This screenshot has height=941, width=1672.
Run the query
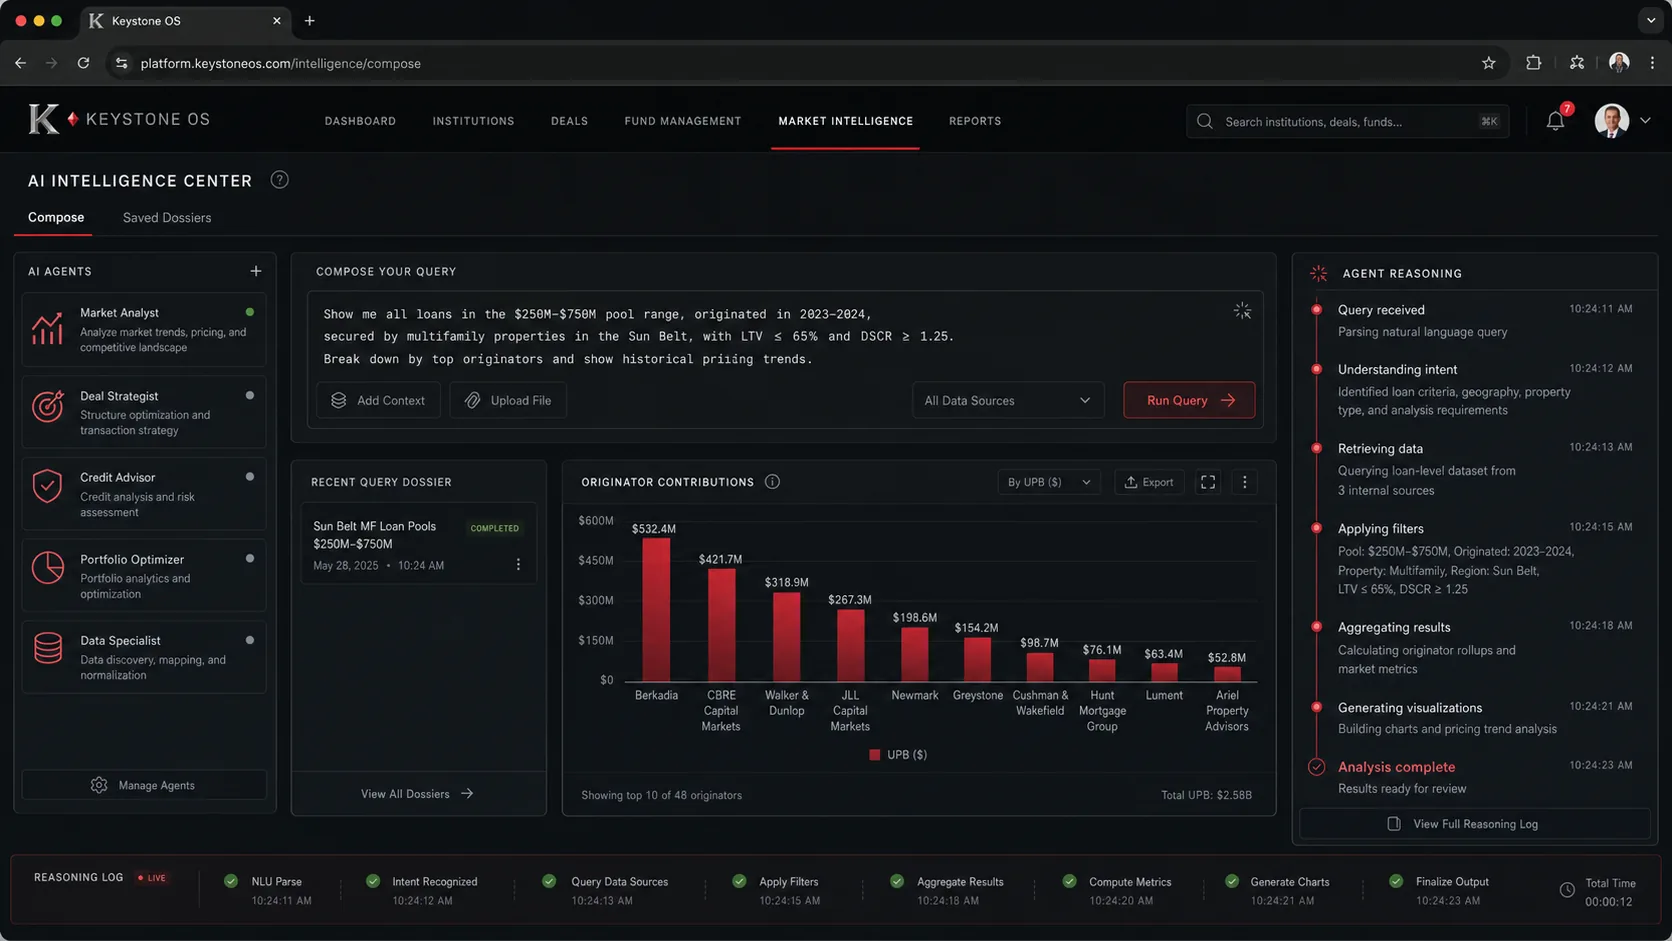(1189, 400)
